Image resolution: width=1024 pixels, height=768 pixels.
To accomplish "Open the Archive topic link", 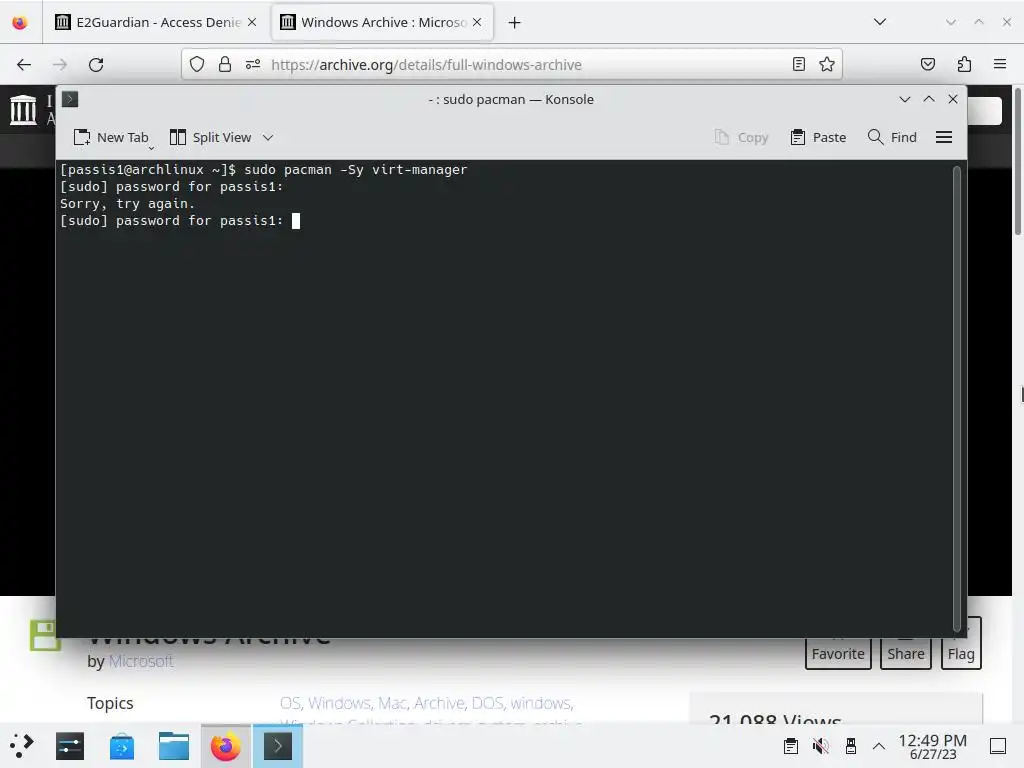I will 440,703.
